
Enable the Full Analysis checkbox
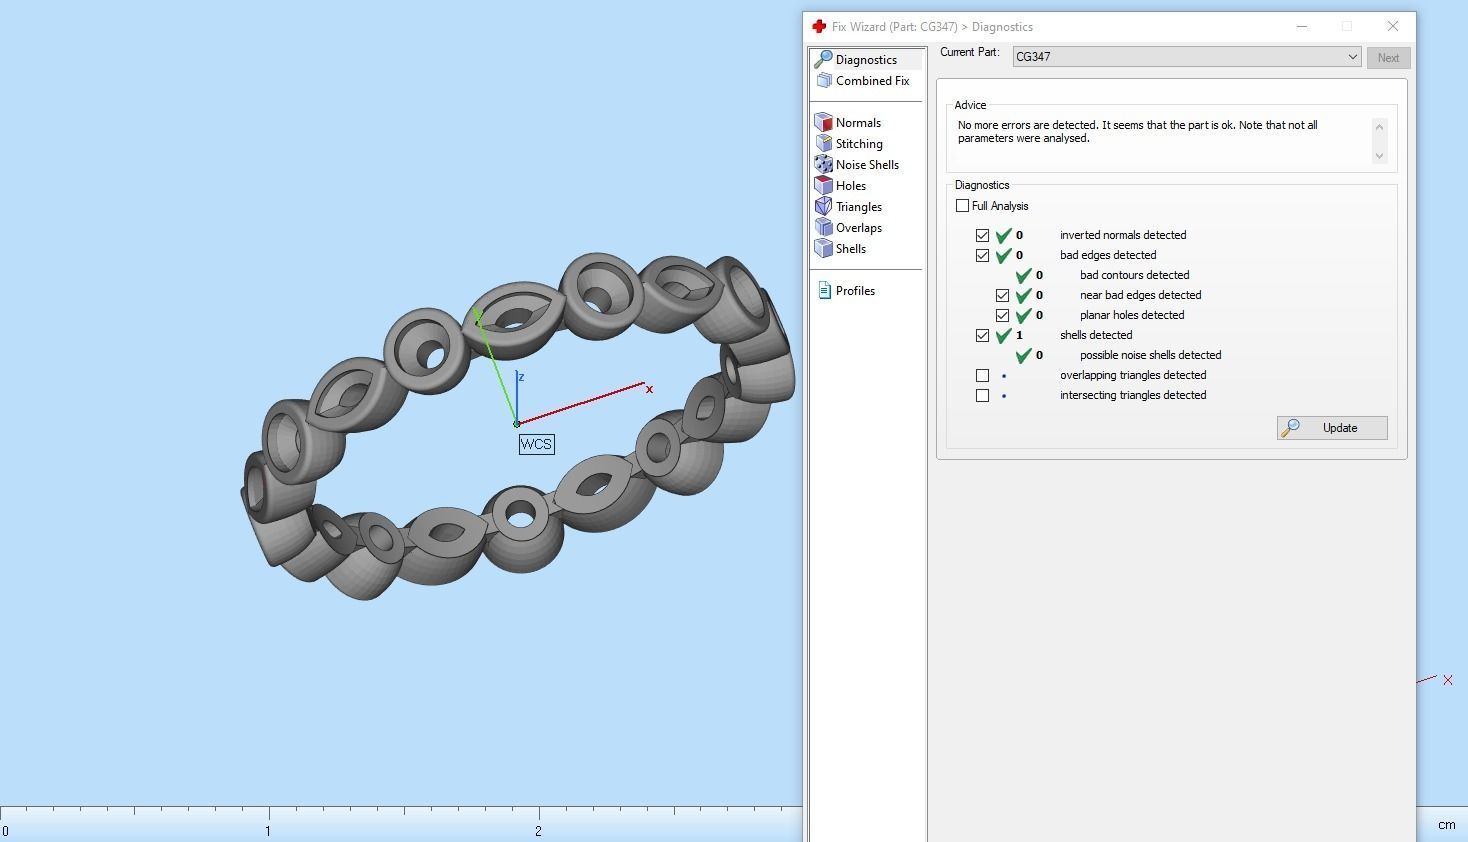coord(963,205)
